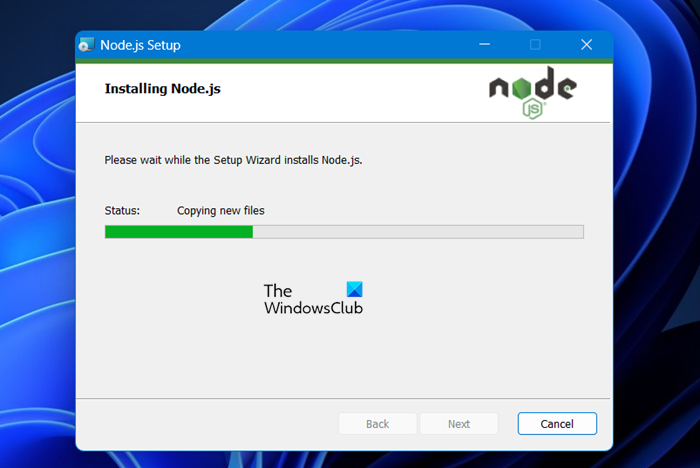Click the "The WindowsClub" watermark text
The width and height of the screenshot is (700, 468).
coord(313,299)
